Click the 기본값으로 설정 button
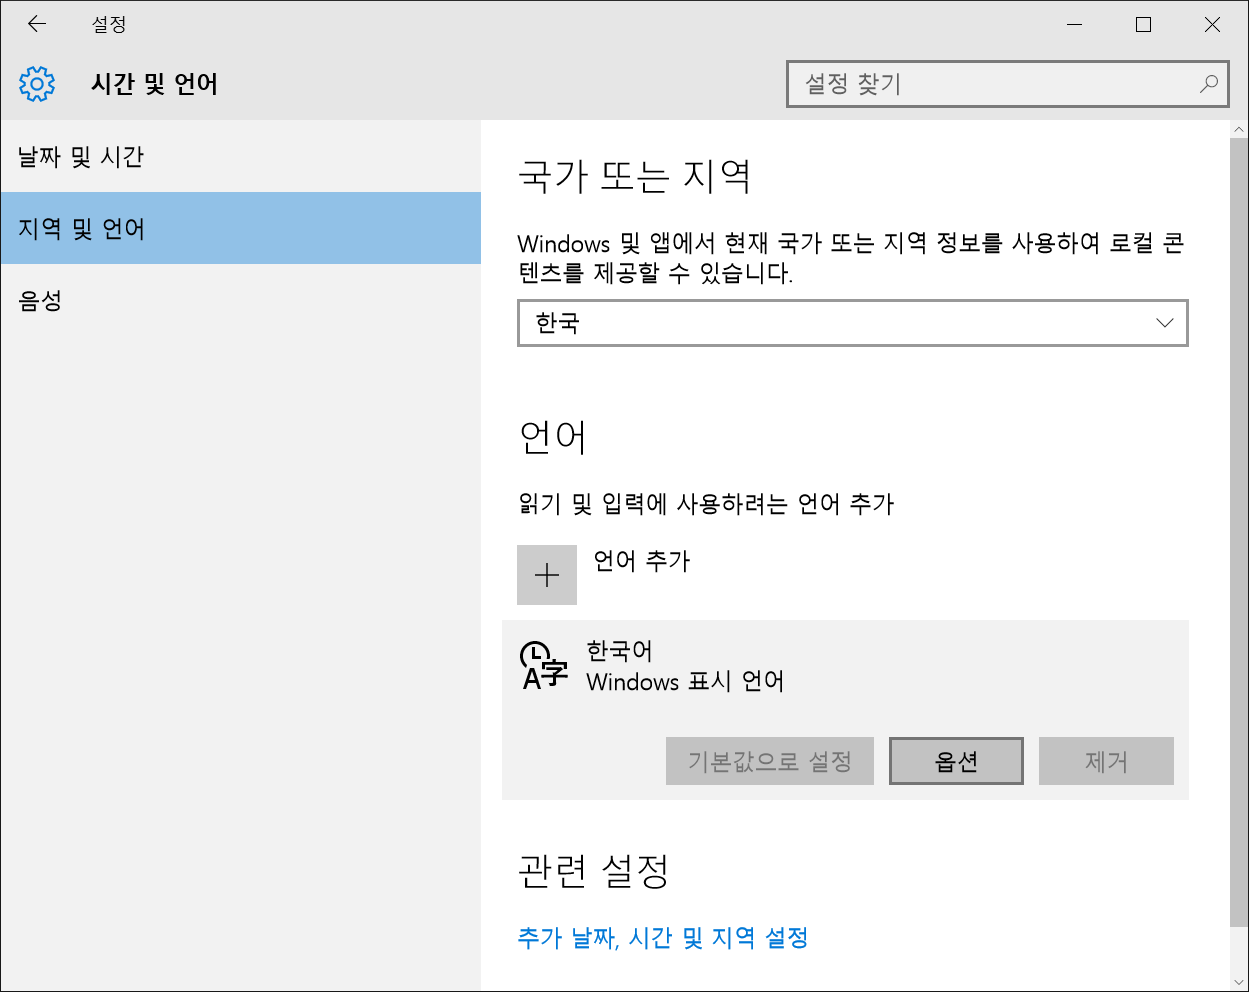 (770, 761)
